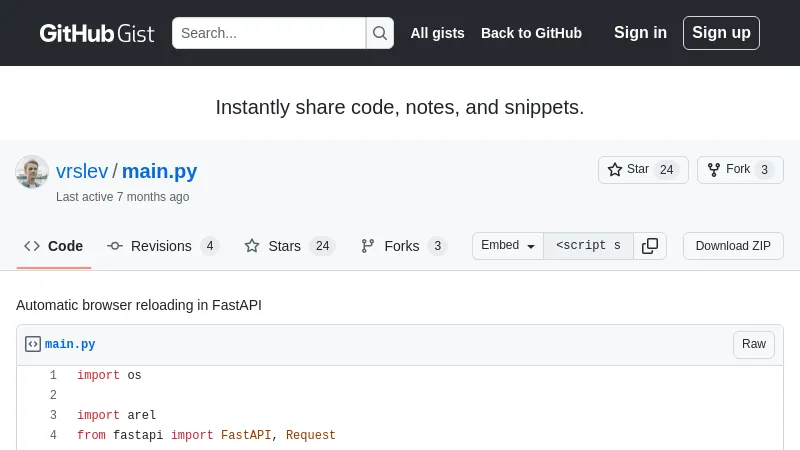Open the Forks tab
Viewport: 800px width, 450px height.
402,246
